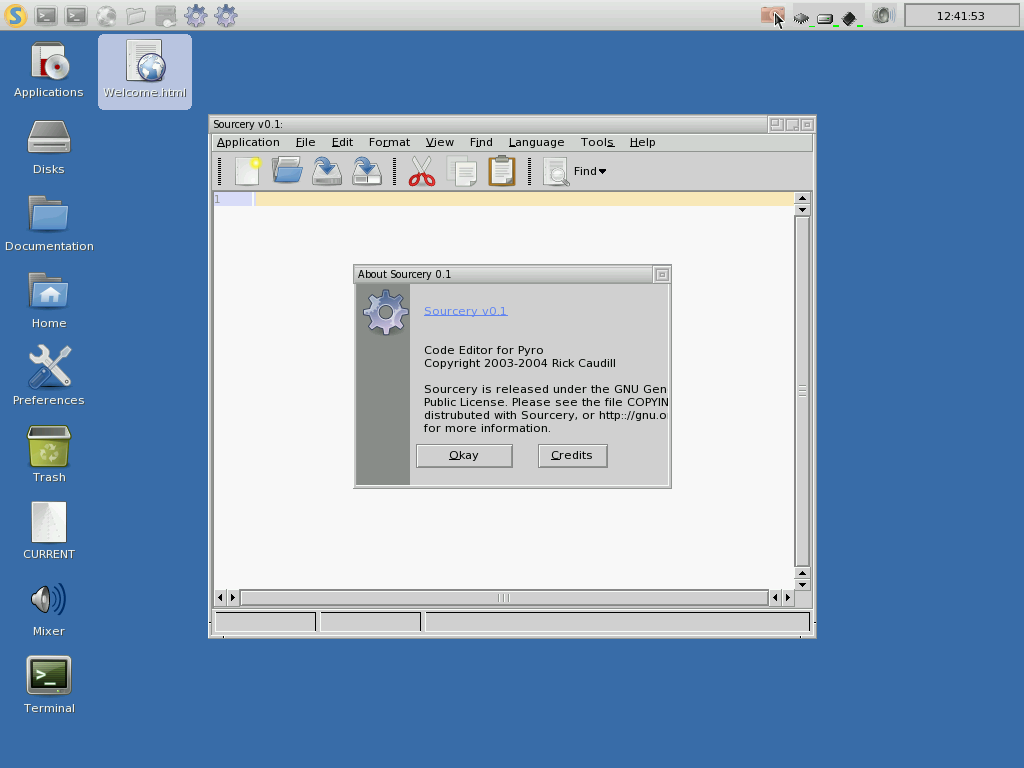The height and width of the screenshot is (768, 1024).
Task: Open the Trash icon
Action: [x=49, y=455]
